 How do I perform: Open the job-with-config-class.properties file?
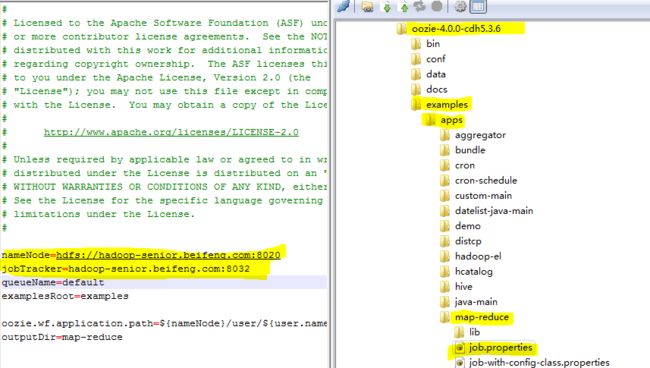coord(539,363)
